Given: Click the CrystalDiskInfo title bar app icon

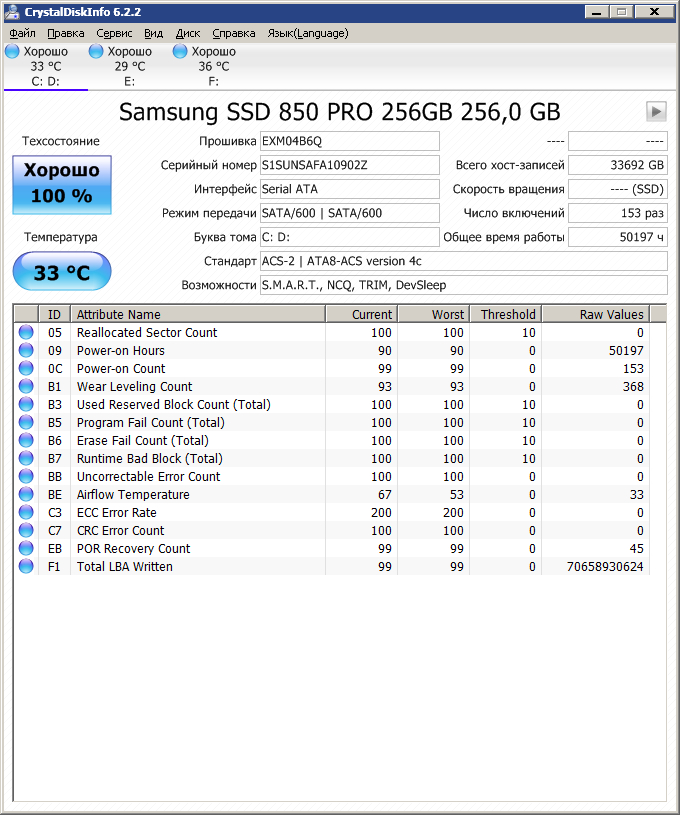Looking at the screenshot, I should point(12,12).
